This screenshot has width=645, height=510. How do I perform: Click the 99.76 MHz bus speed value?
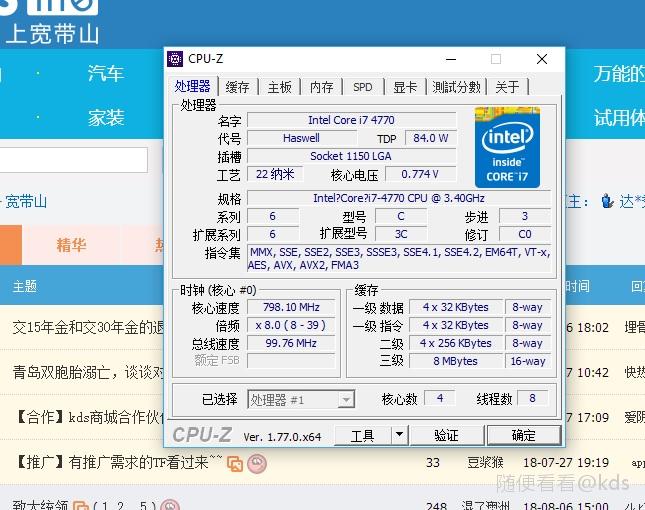[291, 343]
